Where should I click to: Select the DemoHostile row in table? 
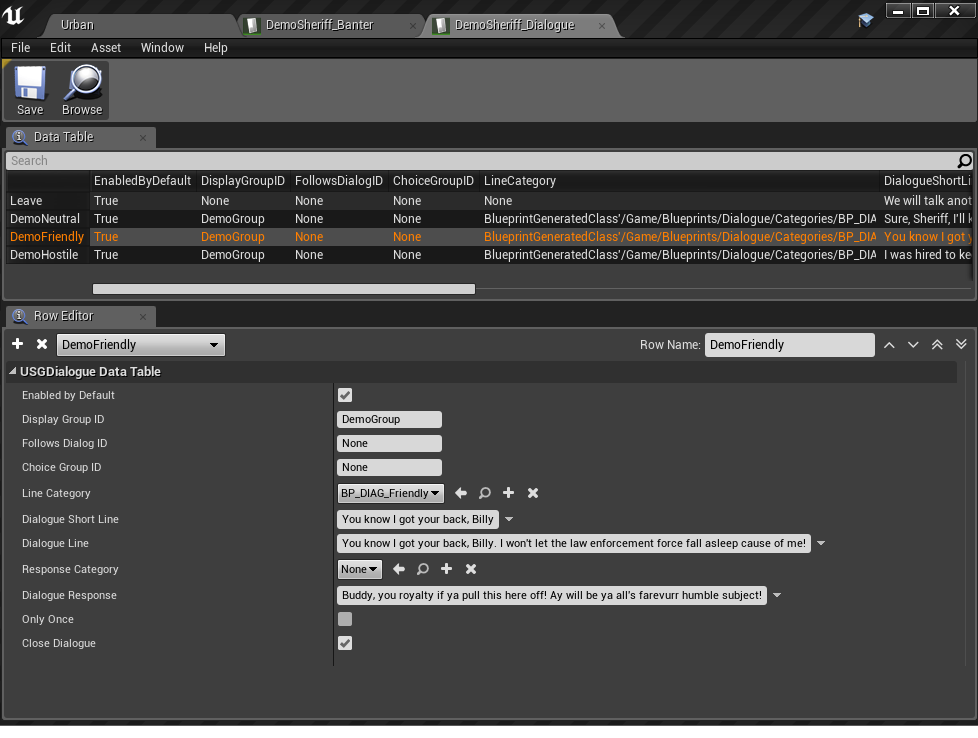tap(489, 255)
